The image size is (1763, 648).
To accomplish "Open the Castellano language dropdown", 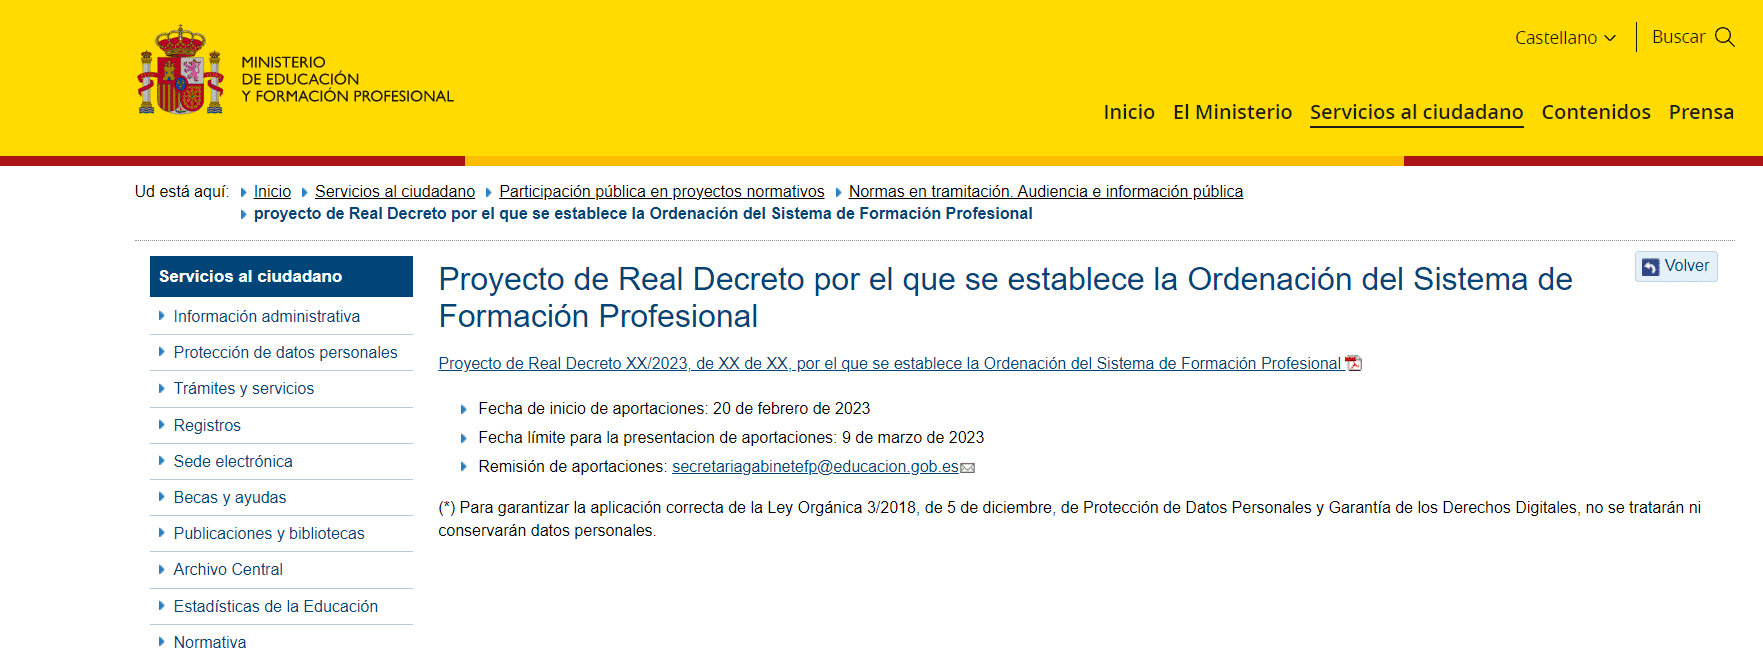I will click(1565, 38).
